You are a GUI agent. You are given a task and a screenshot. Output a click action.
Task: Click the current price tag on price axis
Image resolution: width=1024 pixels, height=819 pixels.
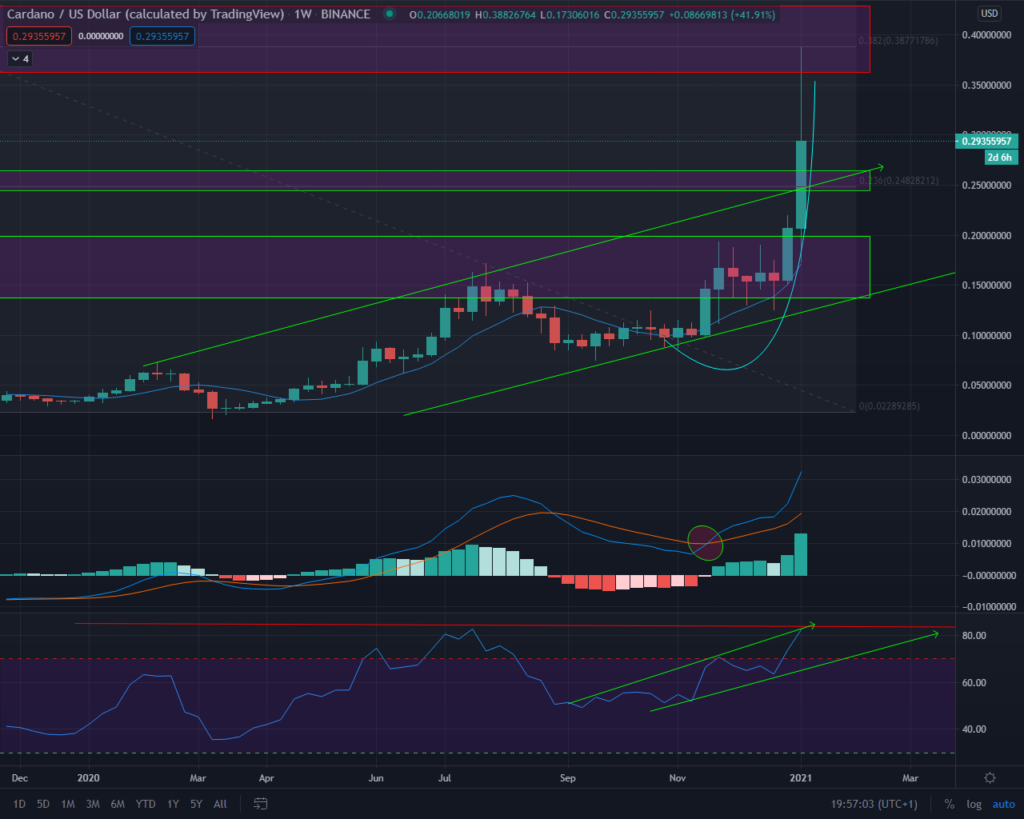point(986,141)
